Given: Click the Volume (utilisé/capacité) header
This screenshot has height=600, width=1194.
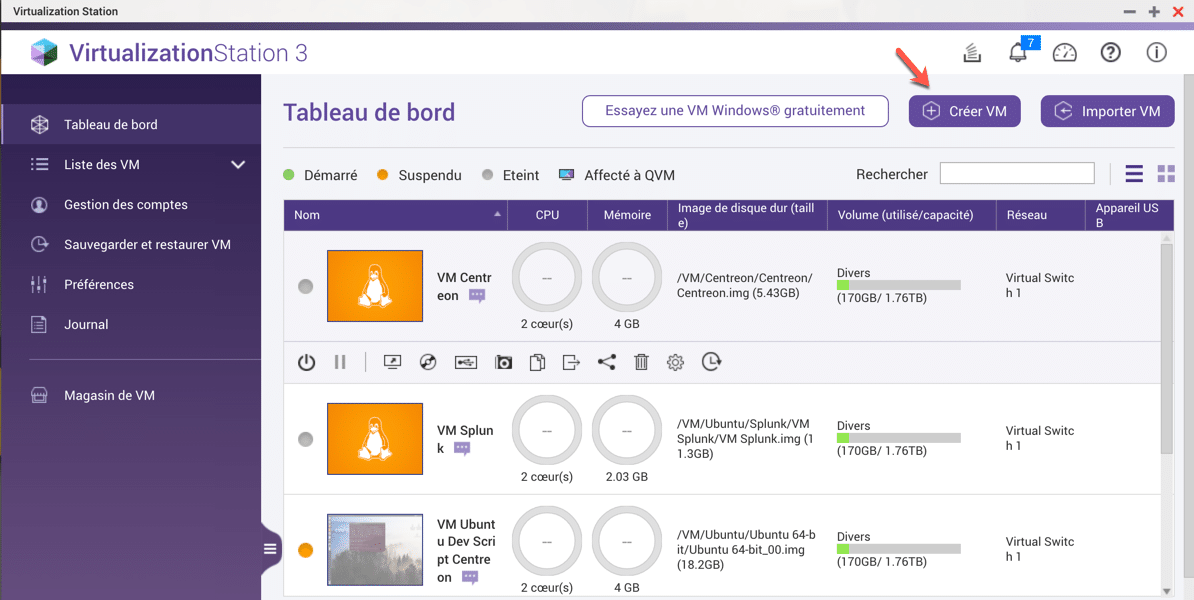Looking at the screenshot, I should pyautogui.click(x=911, y=215).
